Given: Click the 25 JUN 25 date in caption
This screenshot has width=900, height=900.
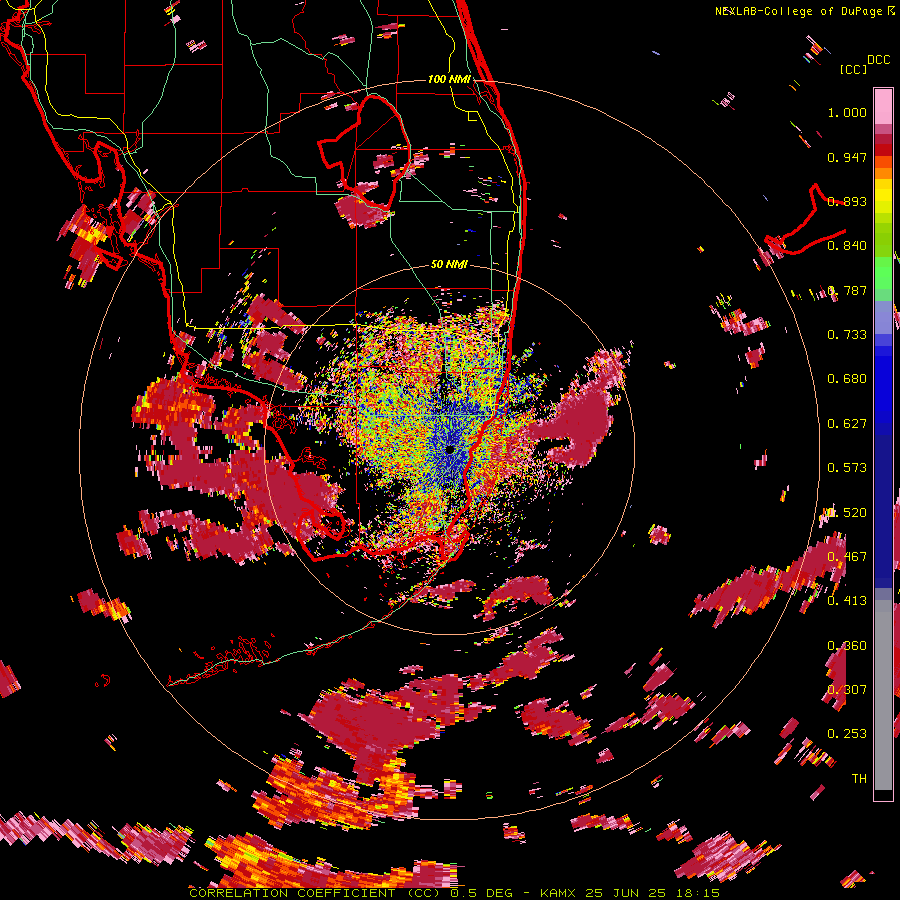Looking at the screenshot, I should 626,893.
